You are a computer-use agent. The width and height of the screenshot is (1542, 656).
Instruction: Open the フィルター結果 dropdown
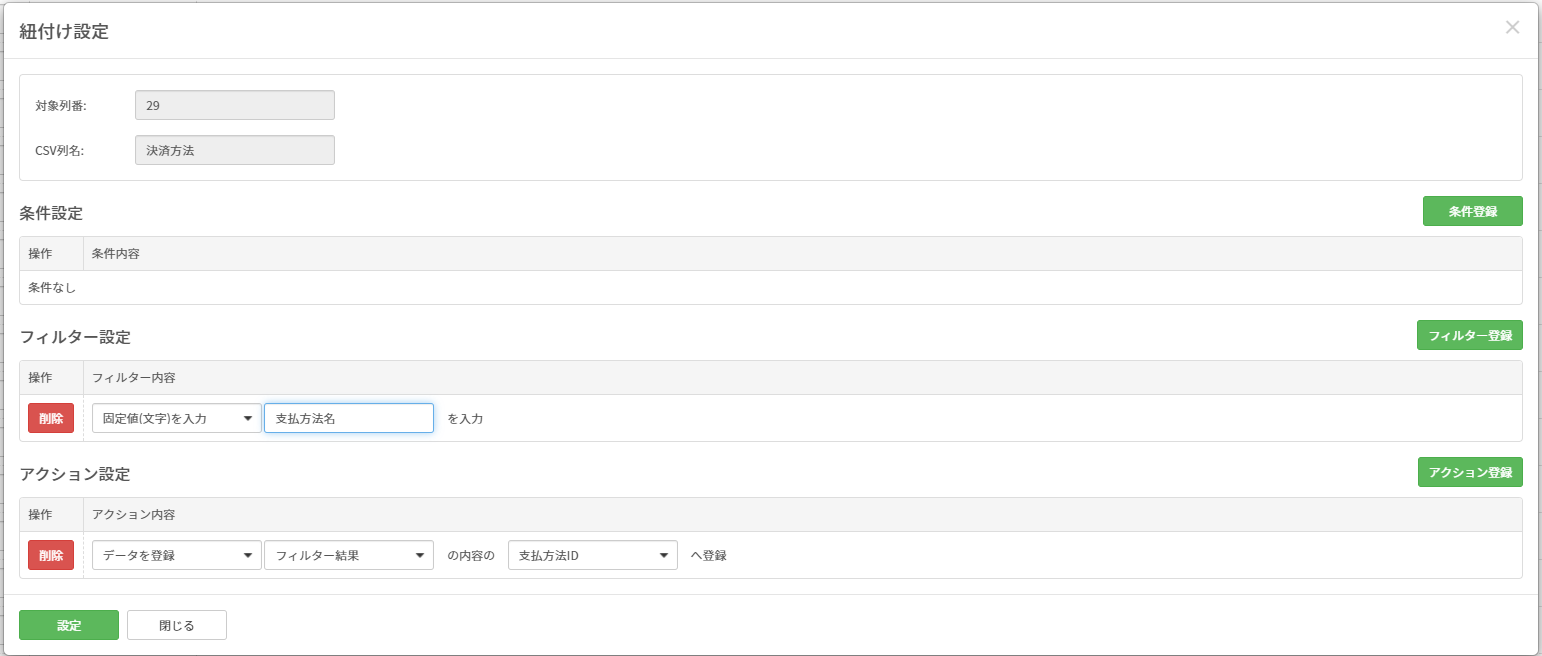coord(348,555)
